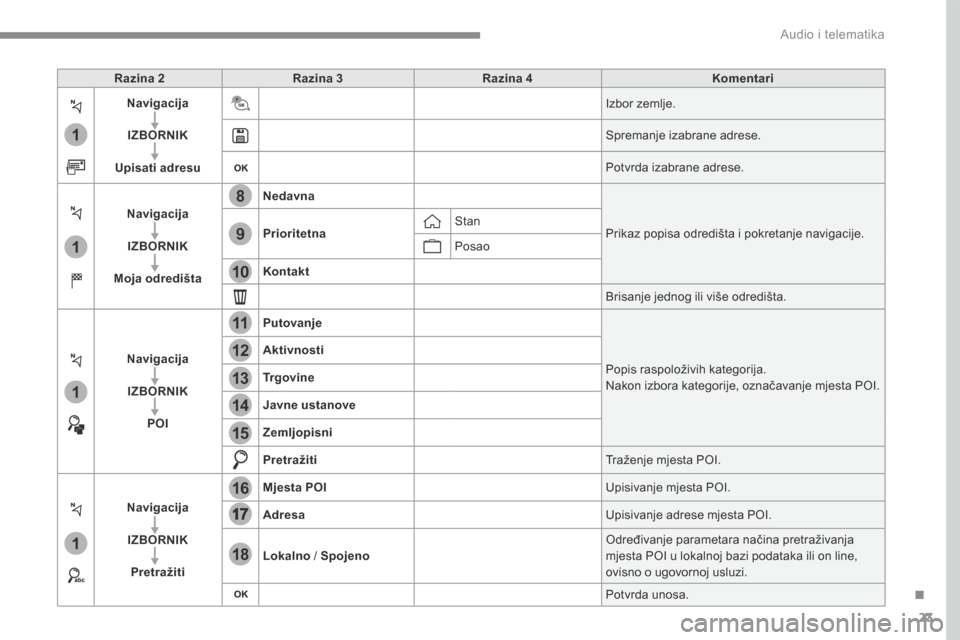Click the country selection globe icon
The image size is (960, 640).
point(240,104)
